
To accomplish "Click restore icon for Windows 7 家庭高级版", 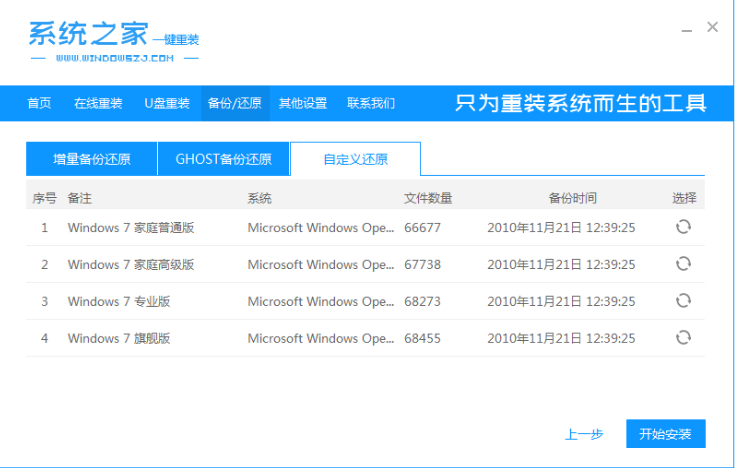I will (x=683, y=264).
